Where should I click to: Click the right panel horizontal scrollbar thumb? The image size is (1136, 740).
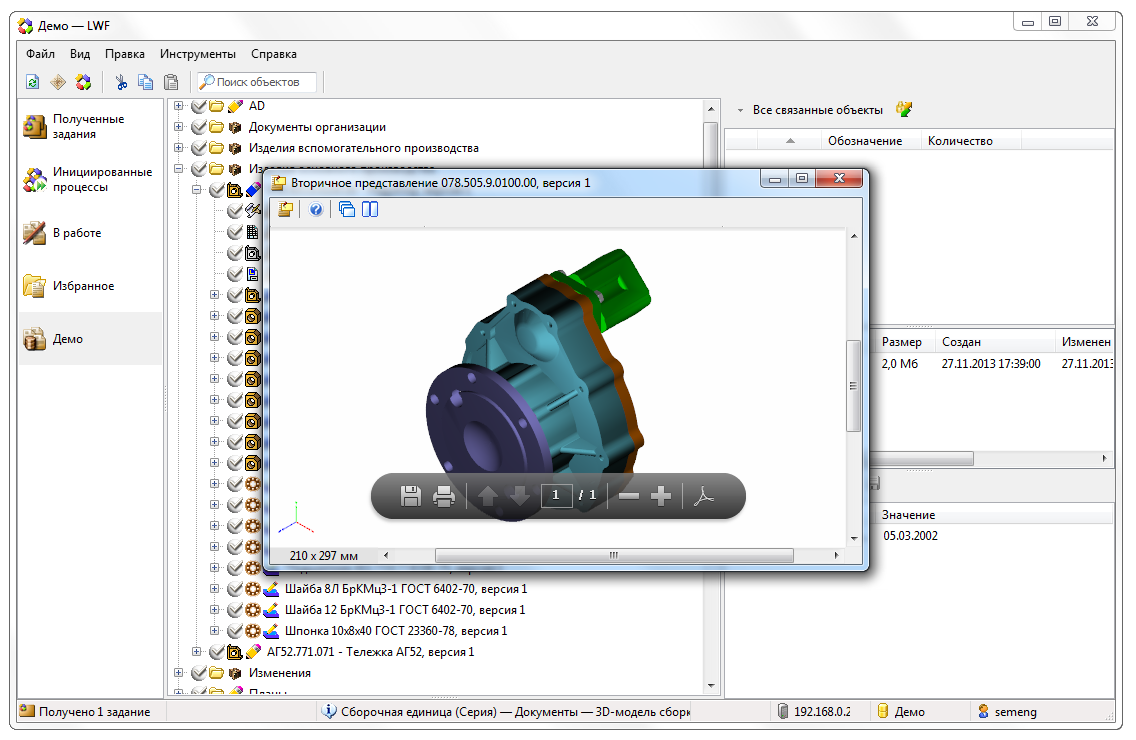922,458
